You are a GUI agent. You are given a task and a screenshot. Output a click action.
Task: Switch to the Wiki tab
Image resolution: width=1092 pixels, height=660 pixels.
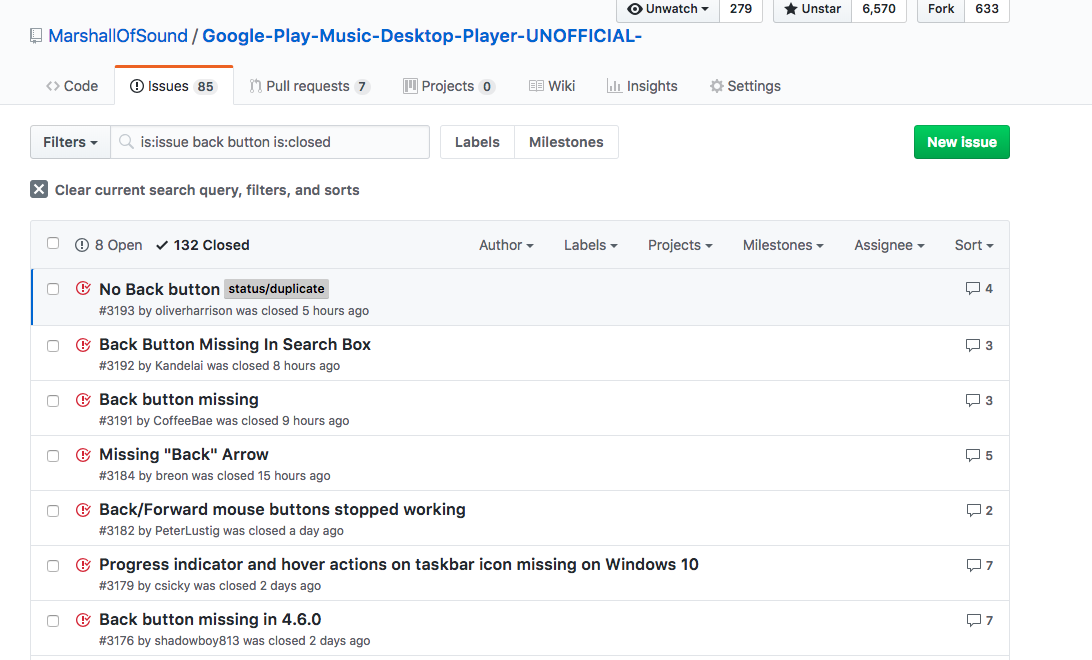click(x=552, y=86)
